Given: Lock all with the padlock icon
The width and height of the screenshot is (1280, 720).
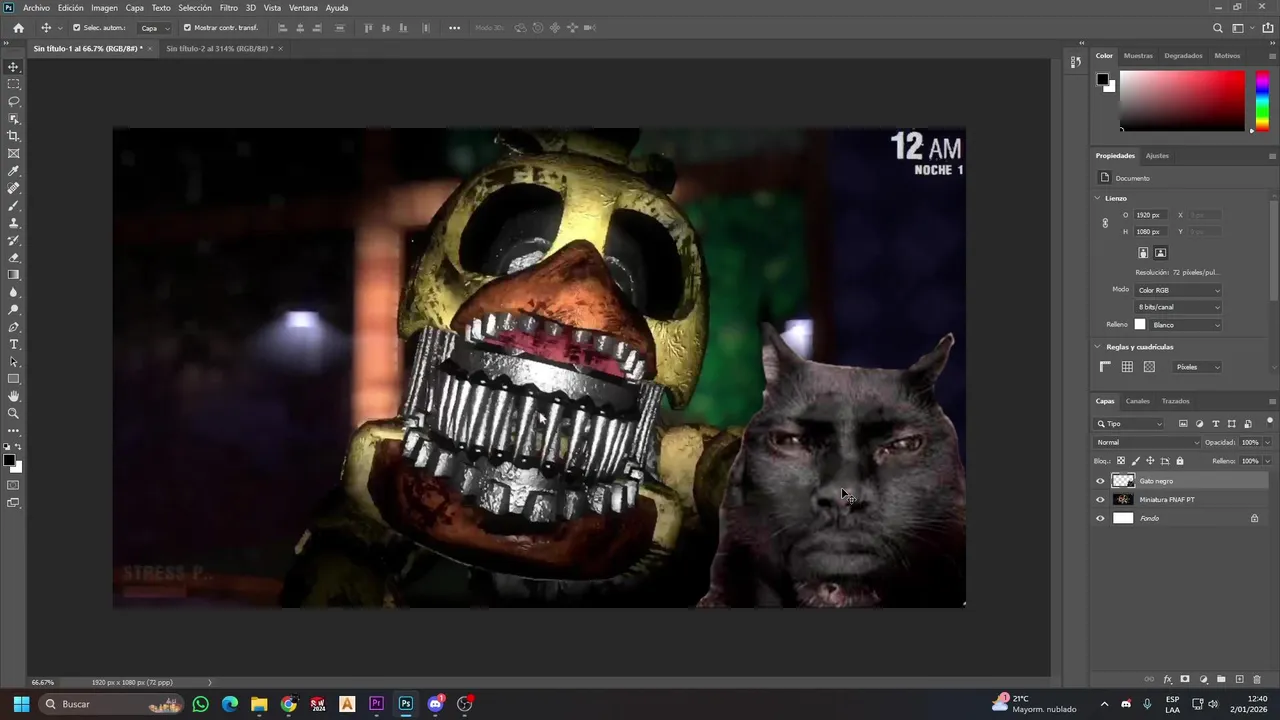Looking at the screenshot, I should point(1180,461).
